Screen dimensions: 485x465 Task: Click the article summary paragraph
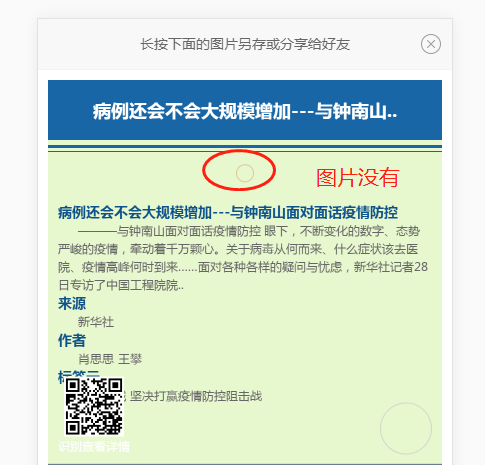point(243,258)
